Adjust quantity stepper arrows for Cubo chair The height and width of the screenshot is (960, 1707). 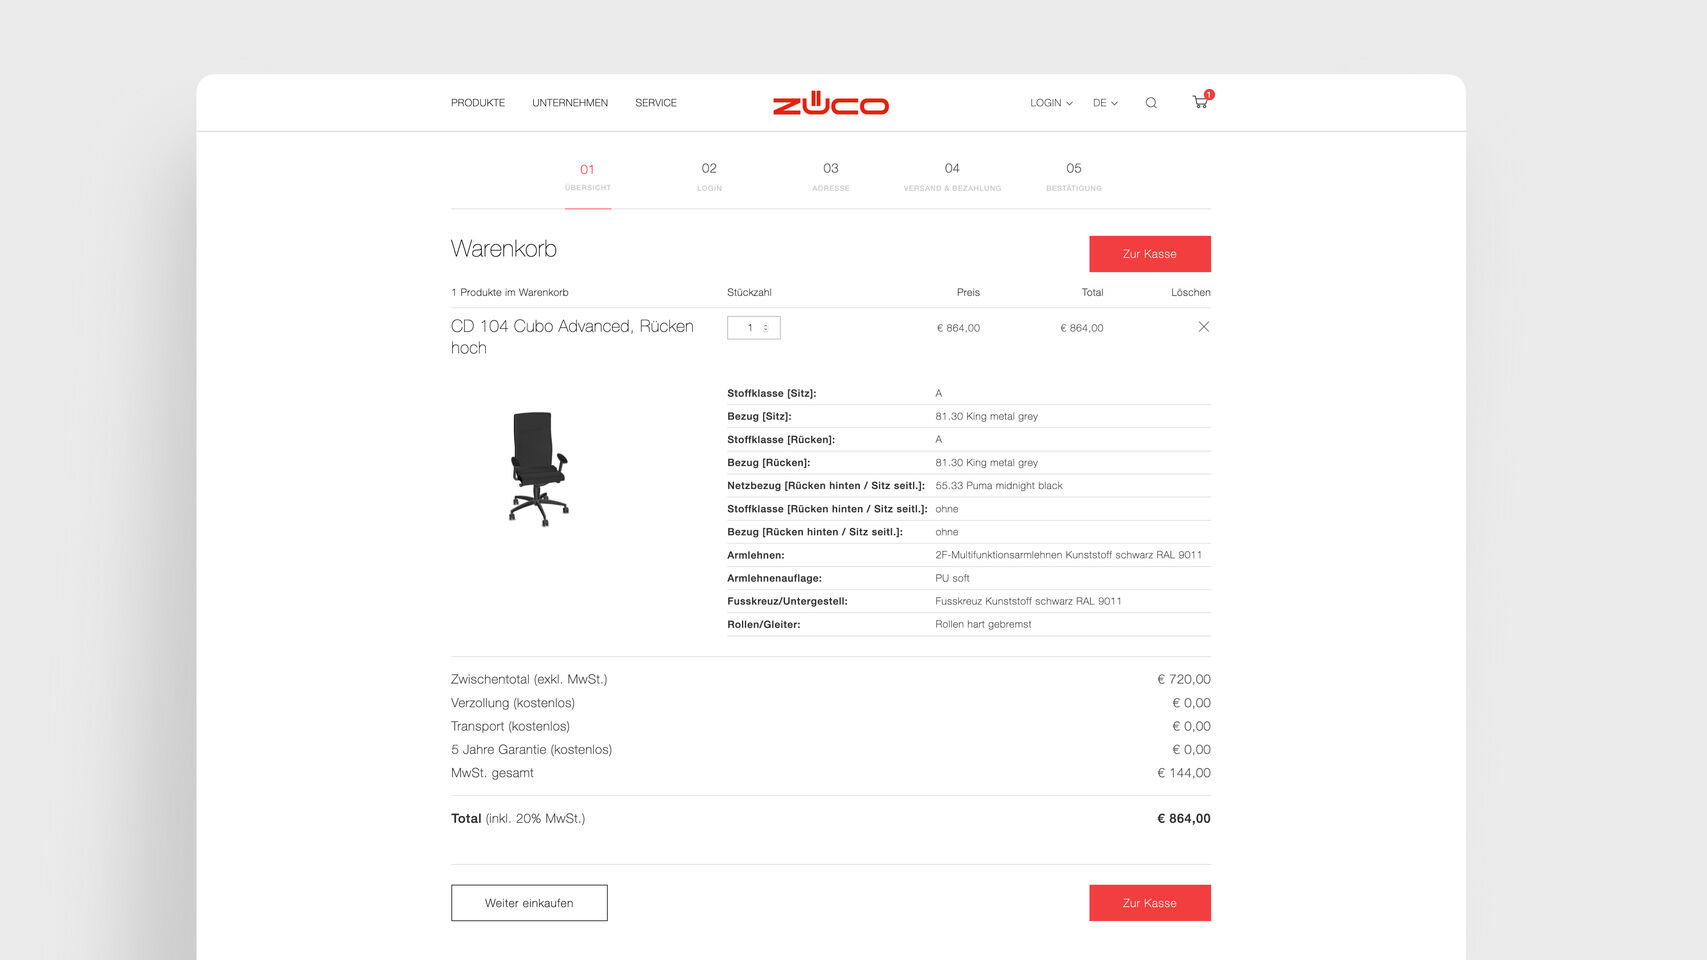click(766, 328)
